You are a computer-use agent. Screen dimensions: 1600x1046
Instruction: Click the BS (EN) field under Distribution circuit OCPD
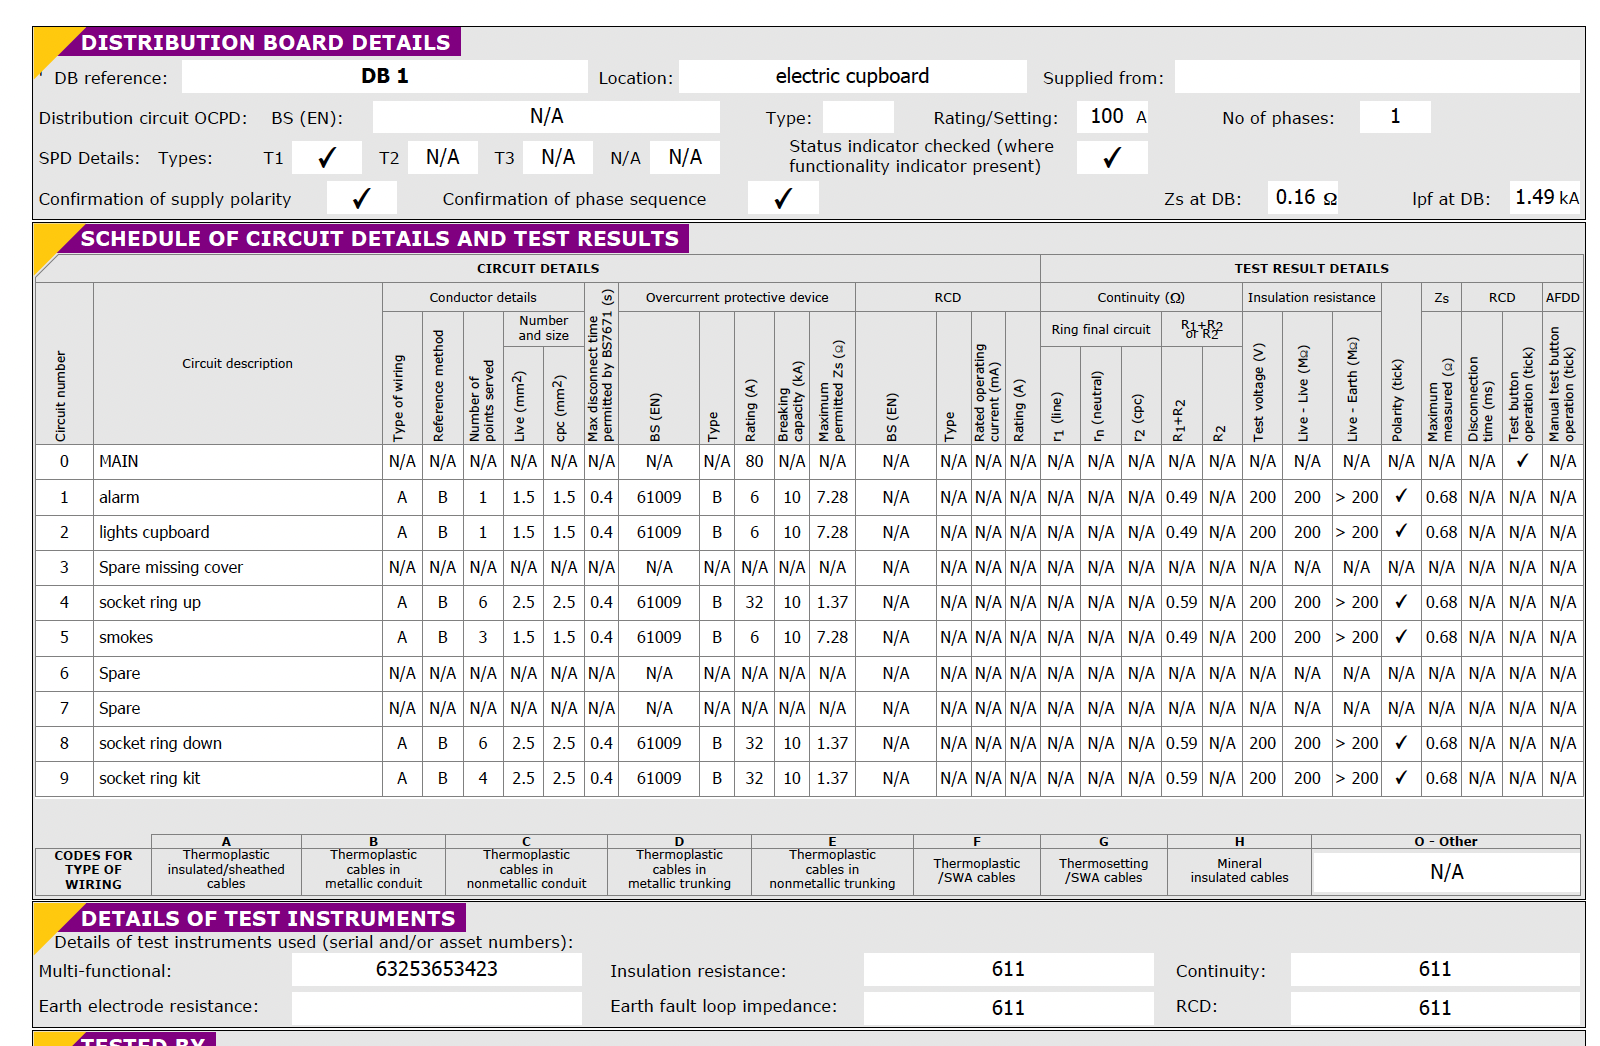click(x=546, y=117)
